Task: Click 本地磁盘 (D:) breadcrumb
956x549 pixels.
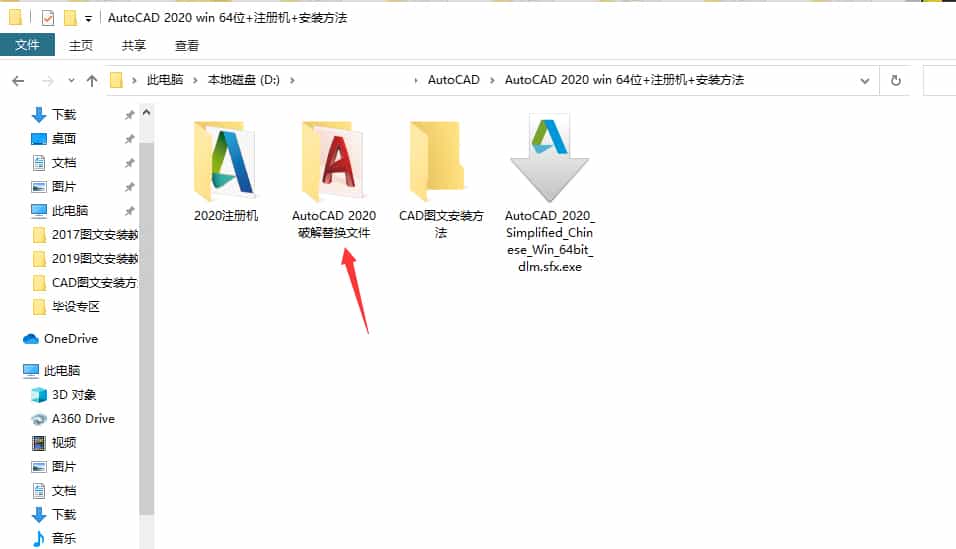Action: point(243,80)
